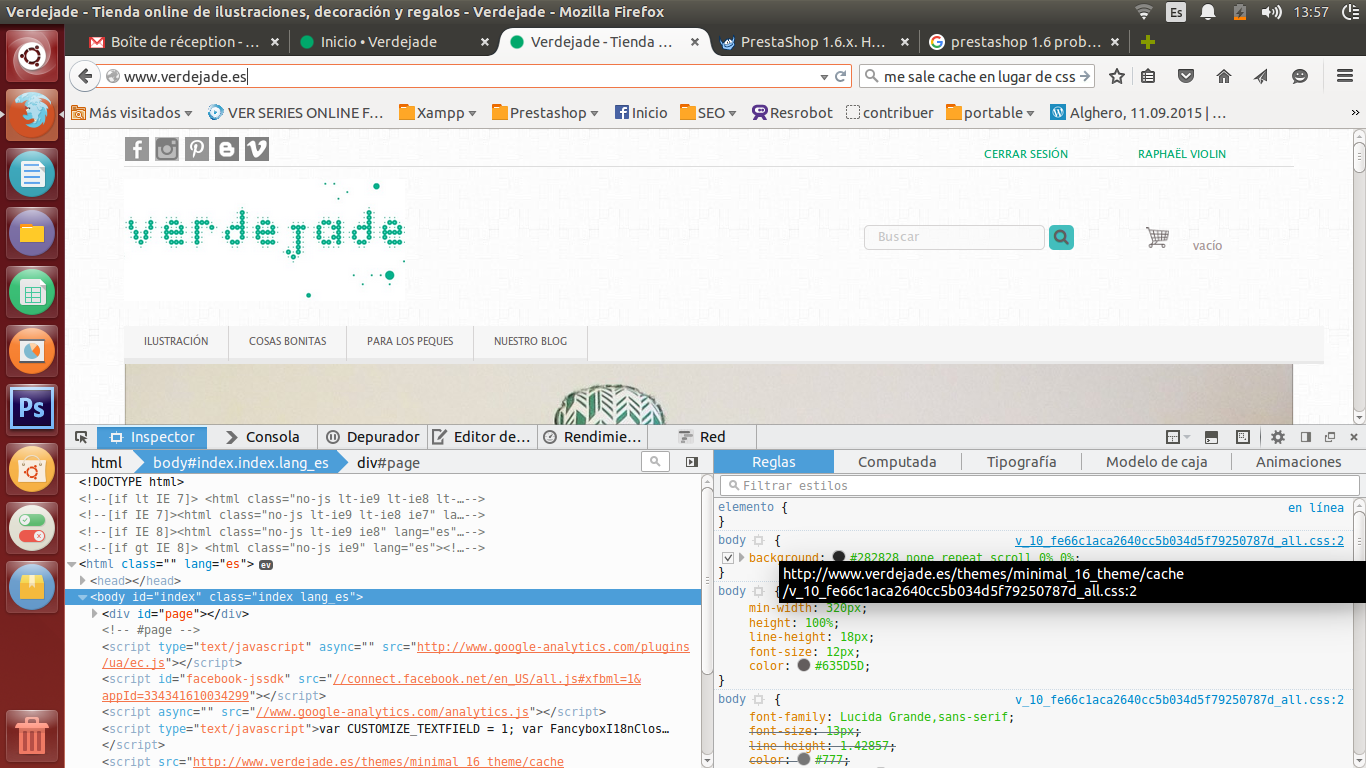Screen dimensions: 1366x768
Task: Click the Pinterest icon on the website
Action: [197, 149]
